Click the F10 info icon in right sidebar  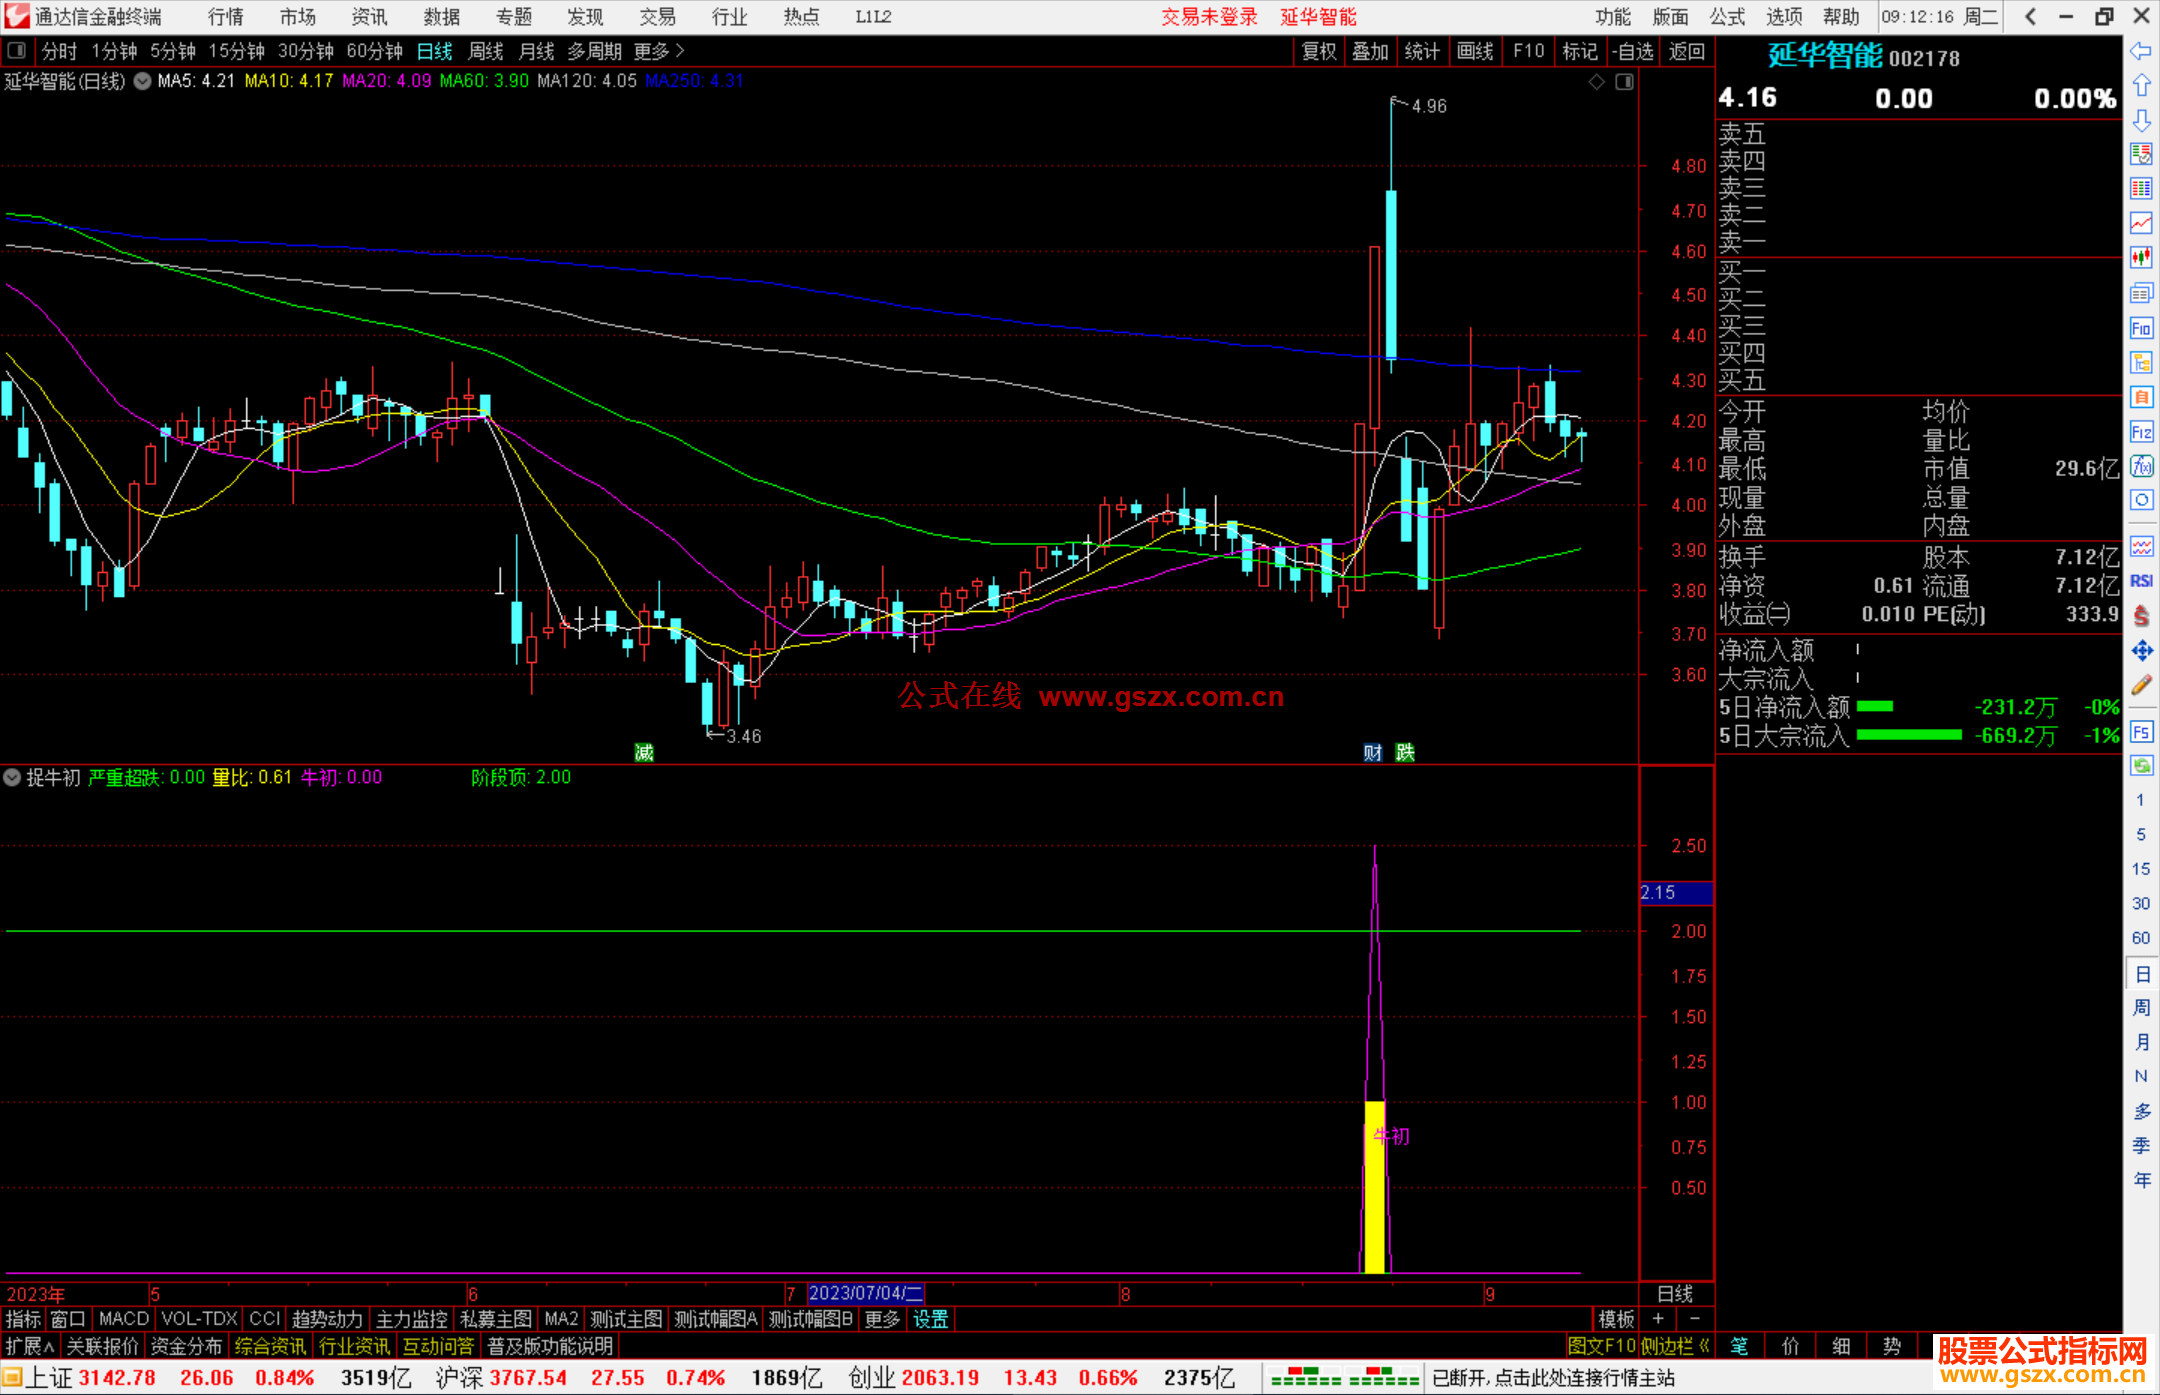tap(2140, 328)
